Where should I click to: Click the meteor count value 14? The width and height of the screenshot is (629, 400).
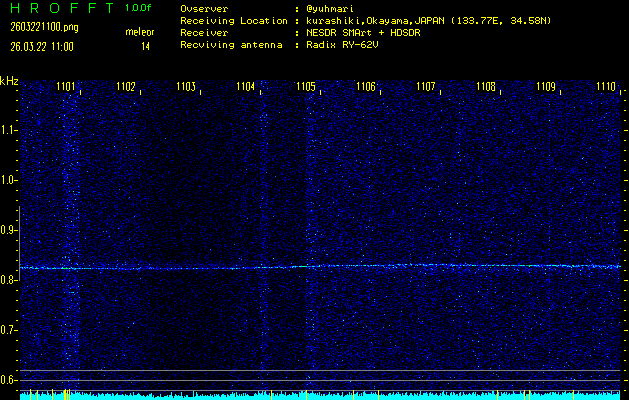[146, 46]
